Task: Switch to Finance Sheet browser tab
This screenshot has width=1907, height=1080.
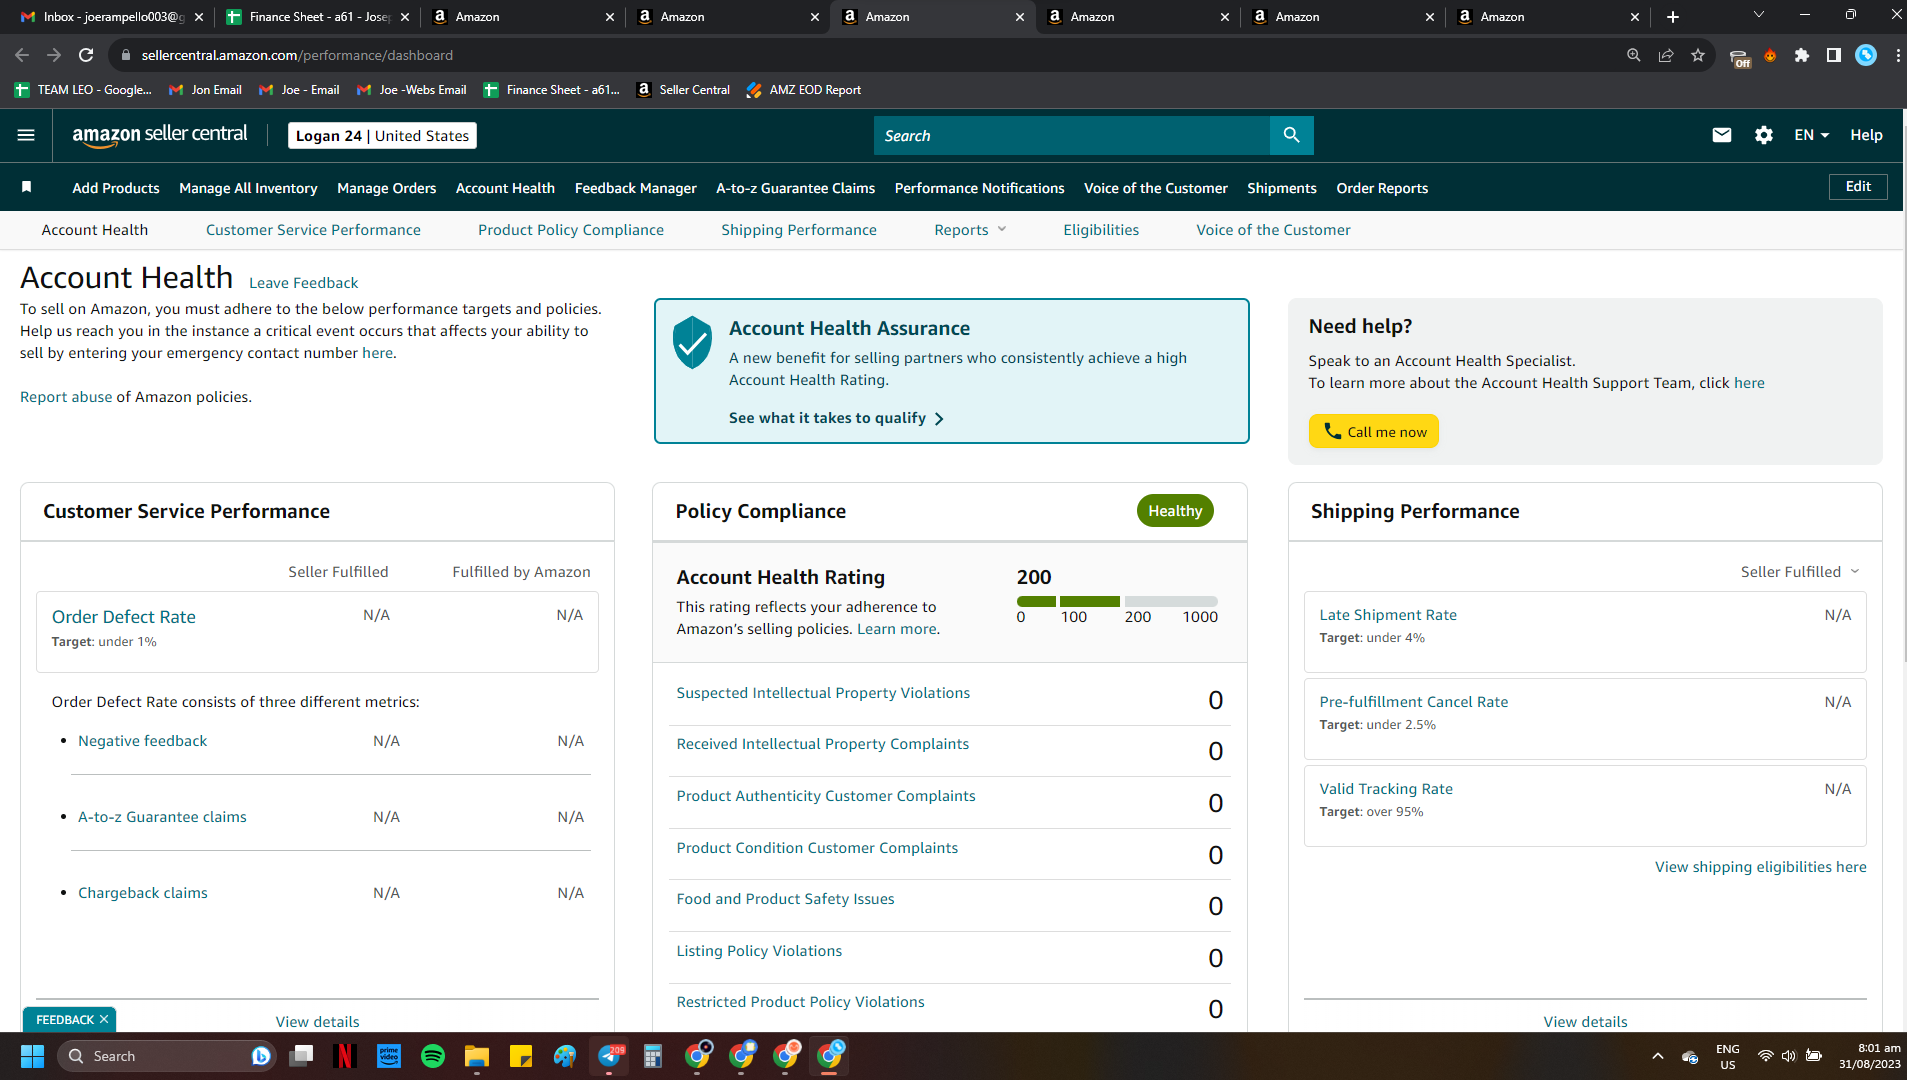Action: 318,17
